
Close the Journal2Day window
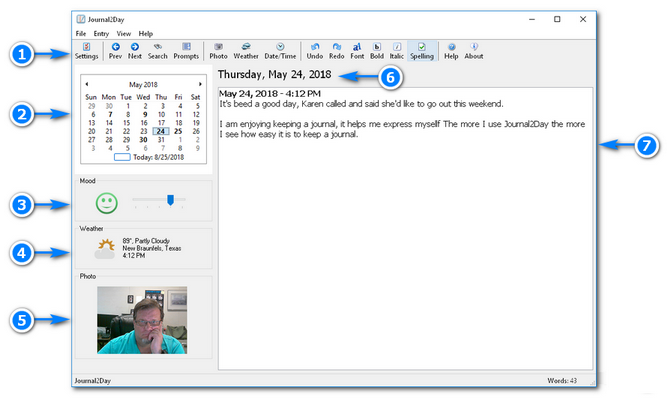pos(583,19)
